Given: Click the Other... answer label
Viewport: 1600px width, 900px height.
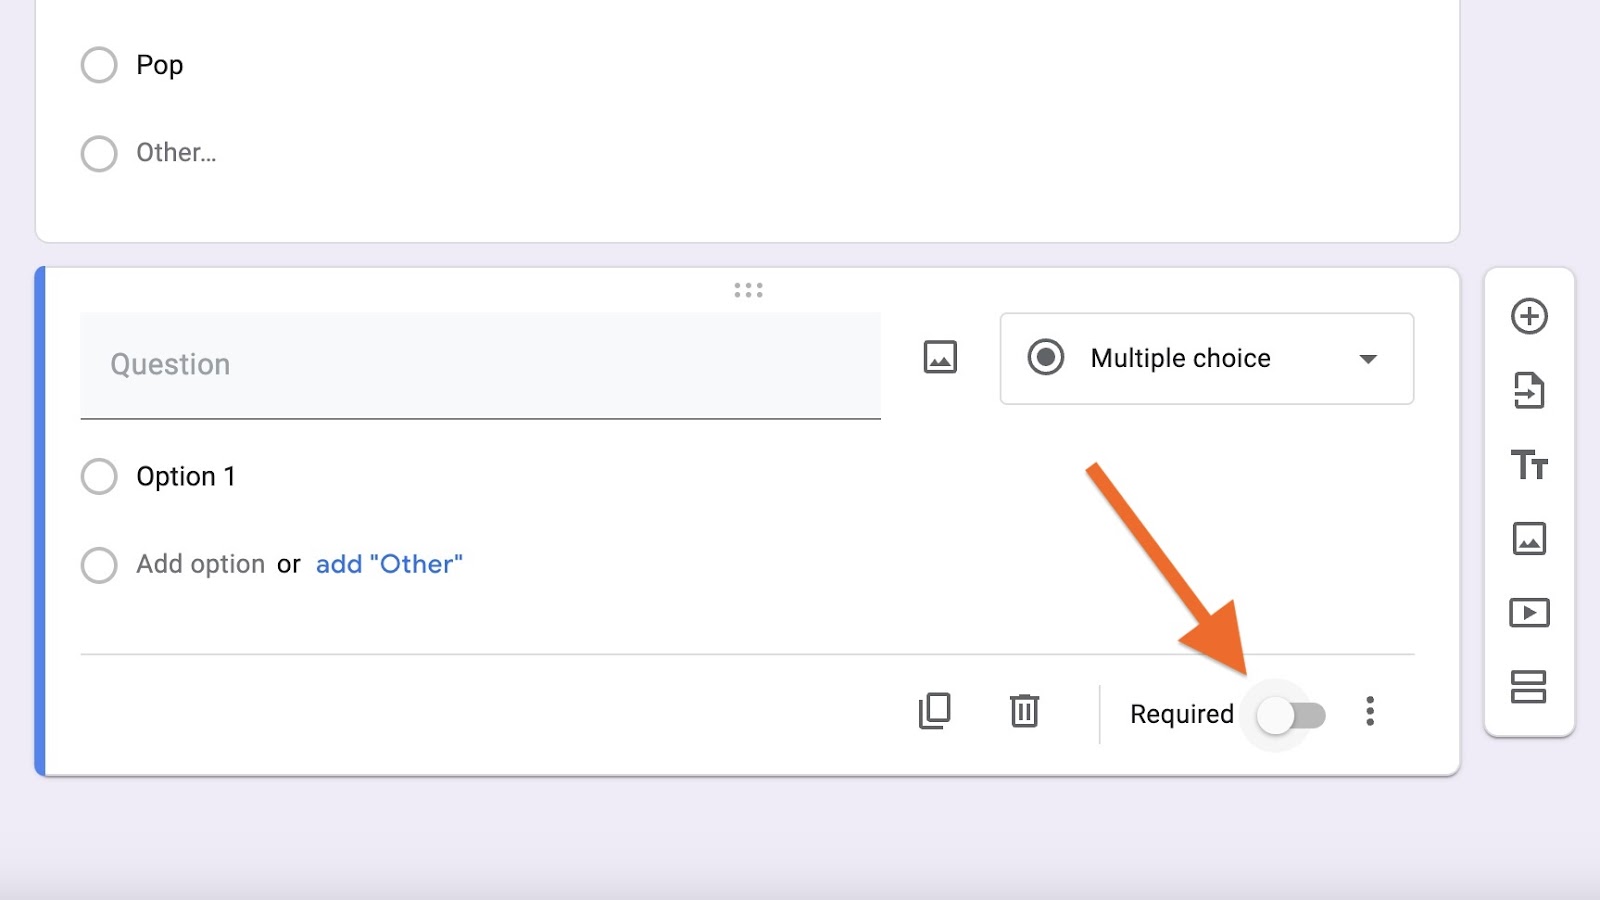Looking at the screenshot, I should point(176,153).
